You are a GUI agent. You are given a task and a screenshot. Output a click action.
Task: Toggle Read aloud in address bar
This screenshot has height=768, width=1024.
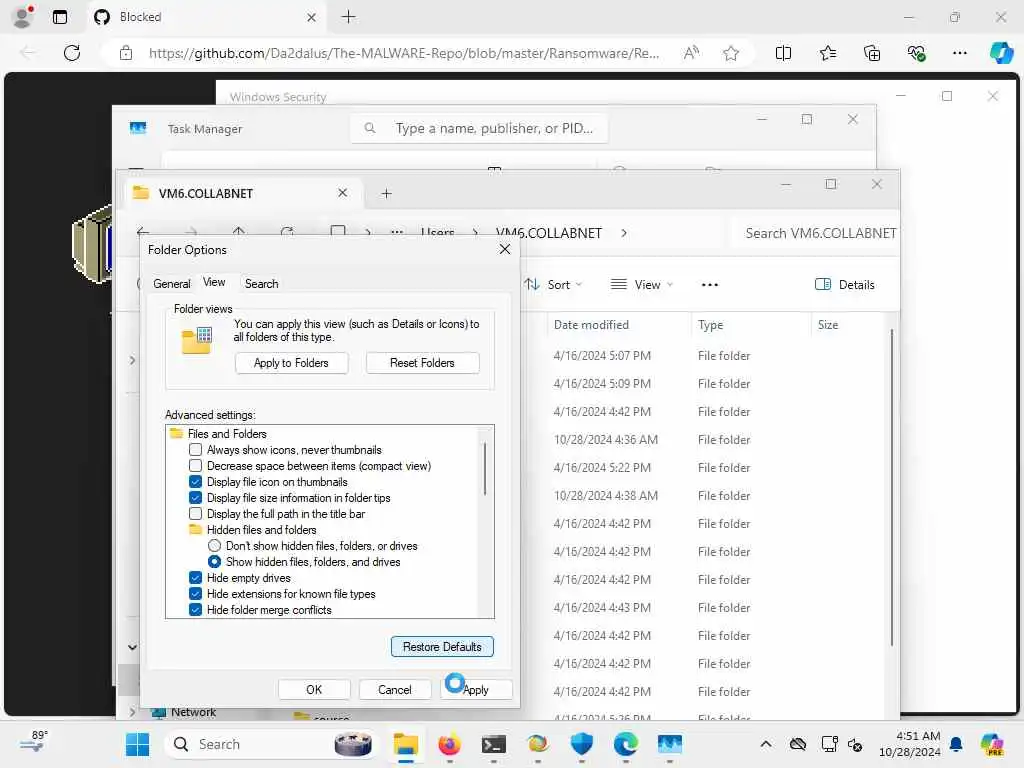[x=691, y=53]
